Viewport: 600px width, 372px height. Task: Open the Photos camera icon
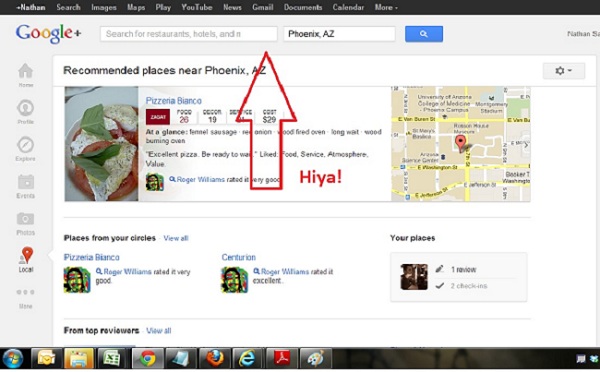coord(25,219)
